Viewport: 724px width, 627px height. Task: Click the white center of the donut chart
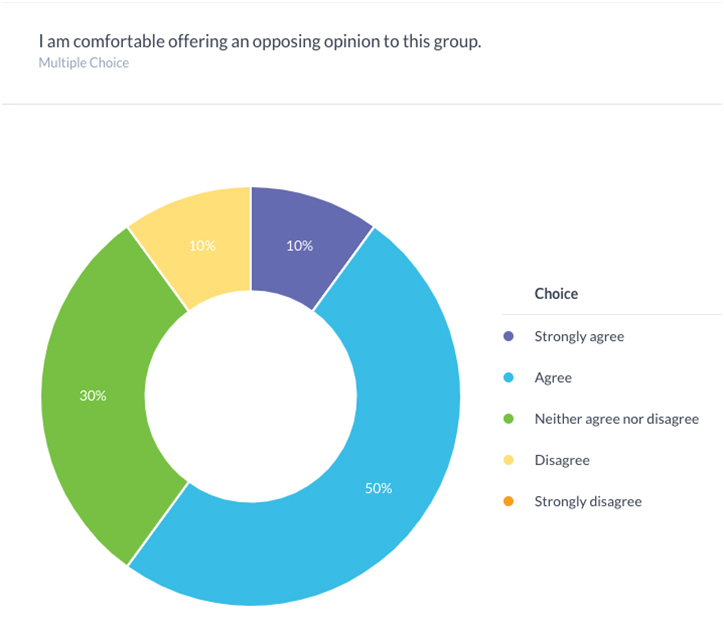coord(250,396)
